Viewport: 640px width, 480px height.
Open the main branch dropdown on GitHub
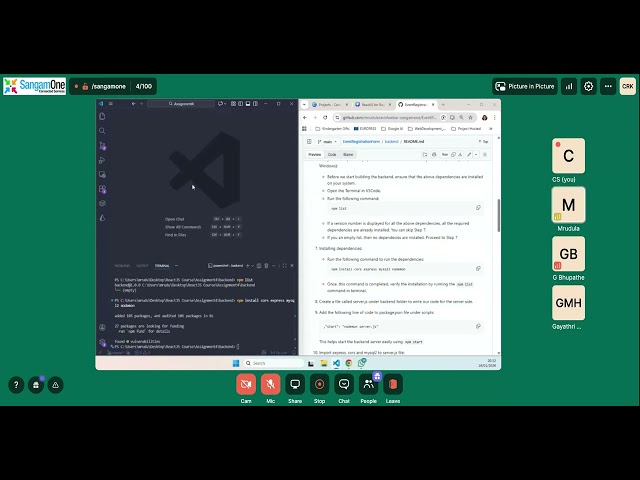(x=327, y=142)
